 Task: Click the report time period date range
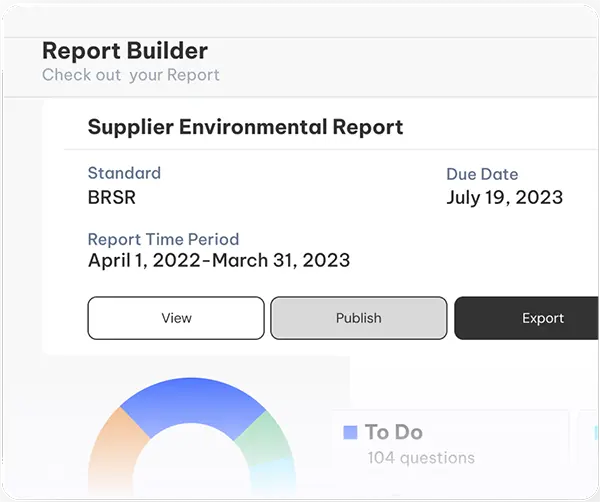pyautogui.click(x=219, y=261)
